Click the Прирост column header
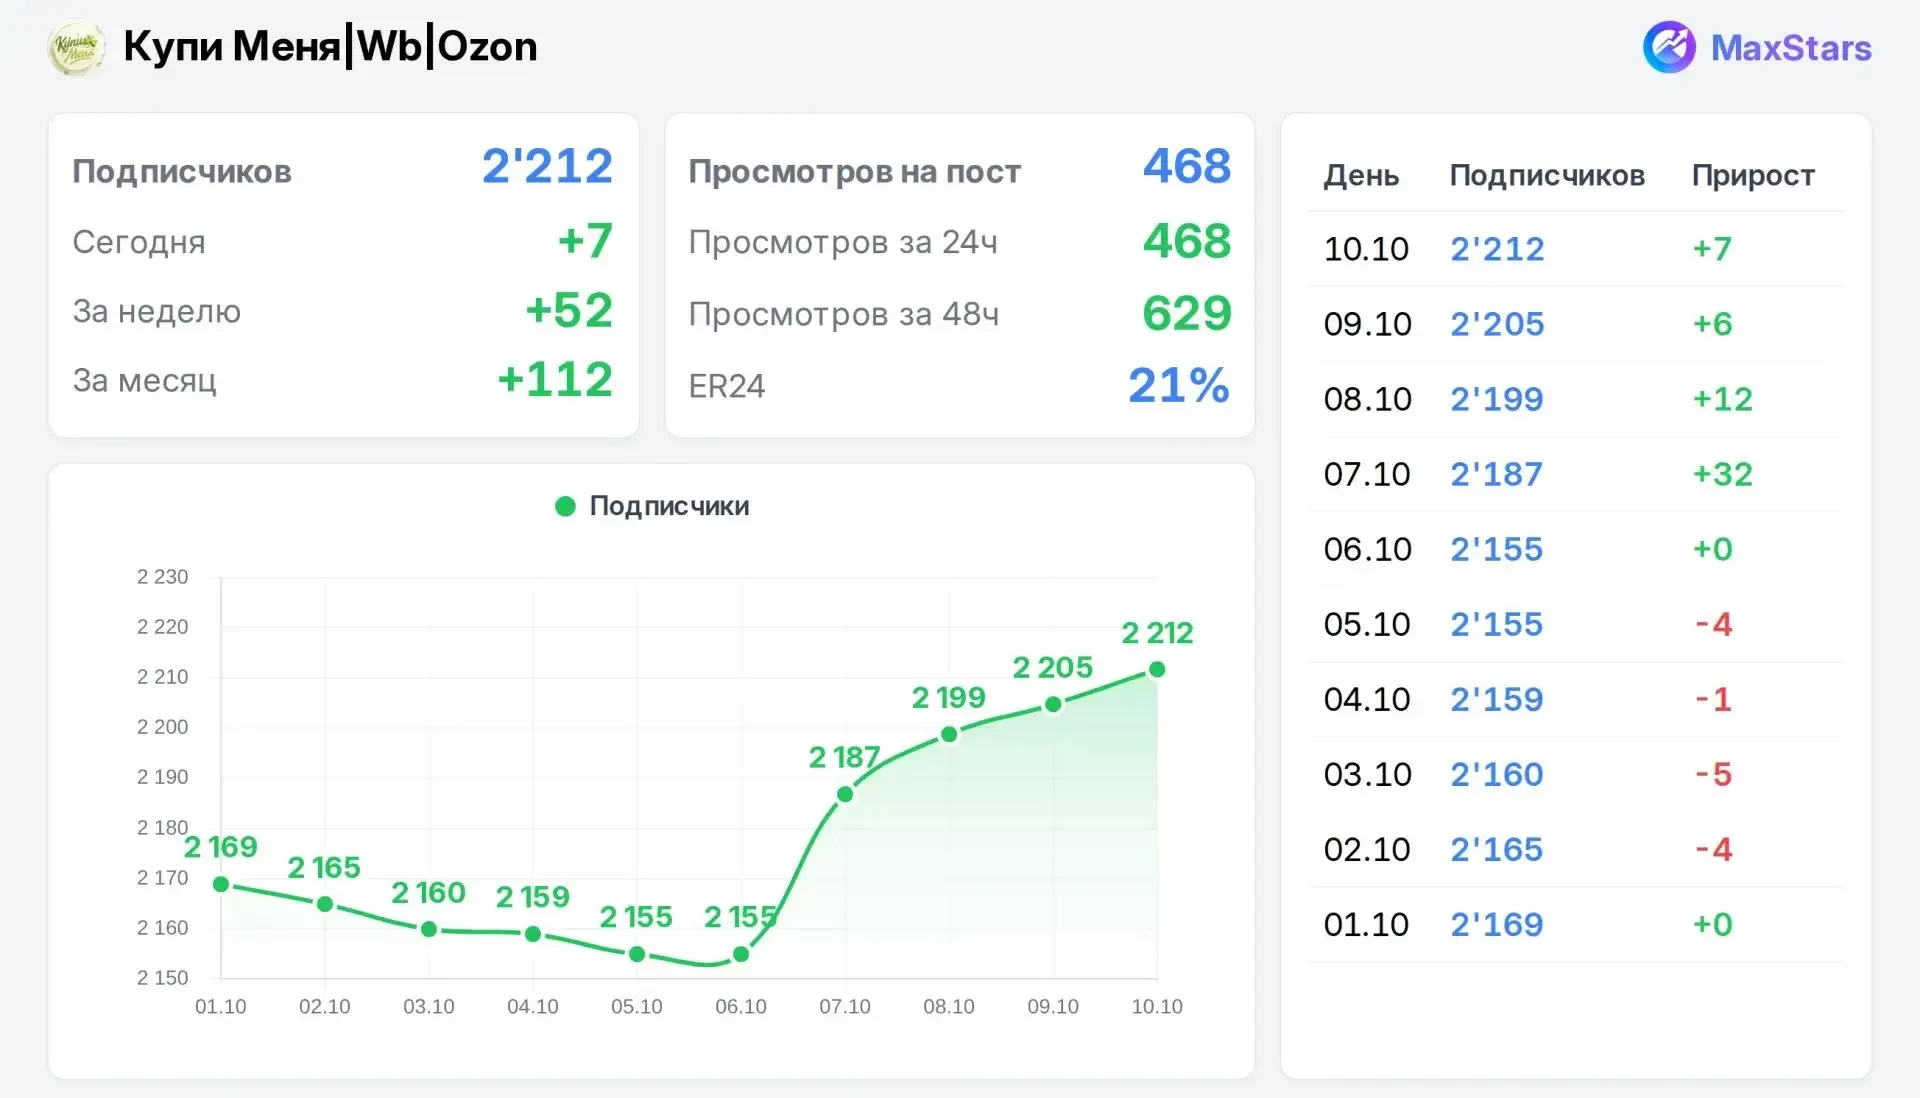Image resolution: width=1920 pixels, height=1098 pixels. coord(1753,176)
